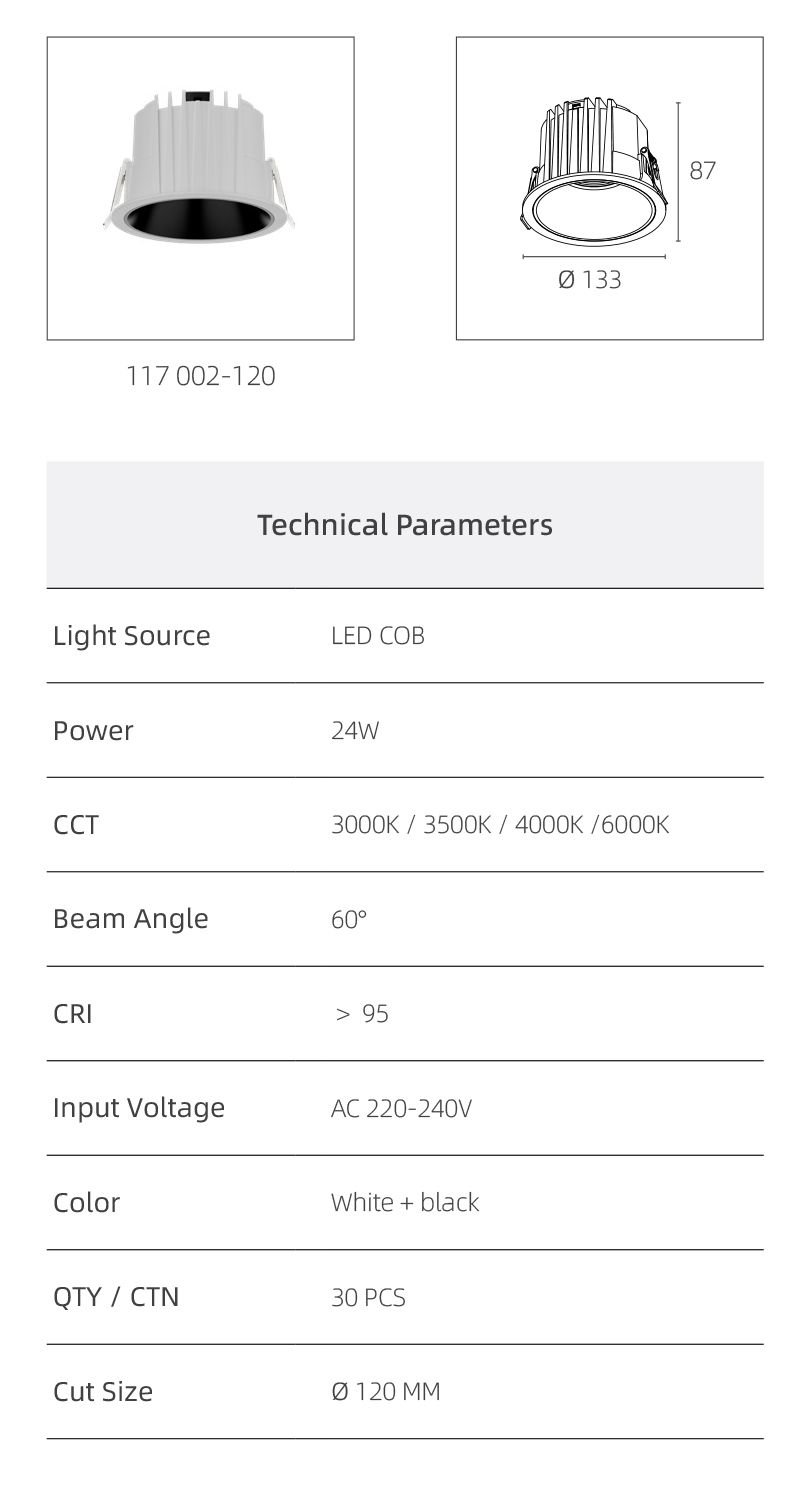This screenshot has width=809, height=1502.
Task: Click the Ø 133 diameter label
Action: (x=590, y=279)
